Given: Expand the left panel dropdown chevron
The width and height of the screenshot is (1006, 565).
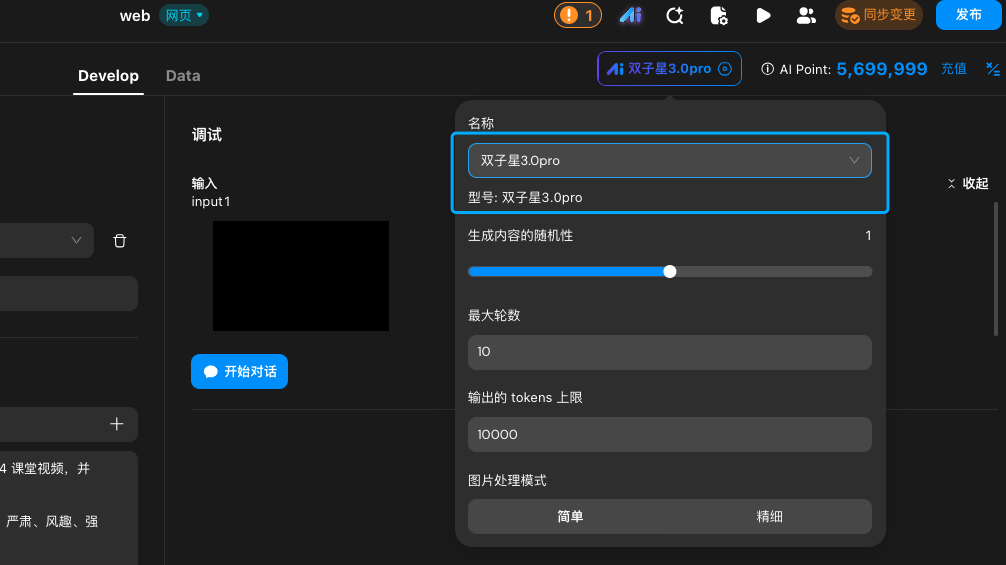Looking at the screenshot, I should tap(76, 240).
